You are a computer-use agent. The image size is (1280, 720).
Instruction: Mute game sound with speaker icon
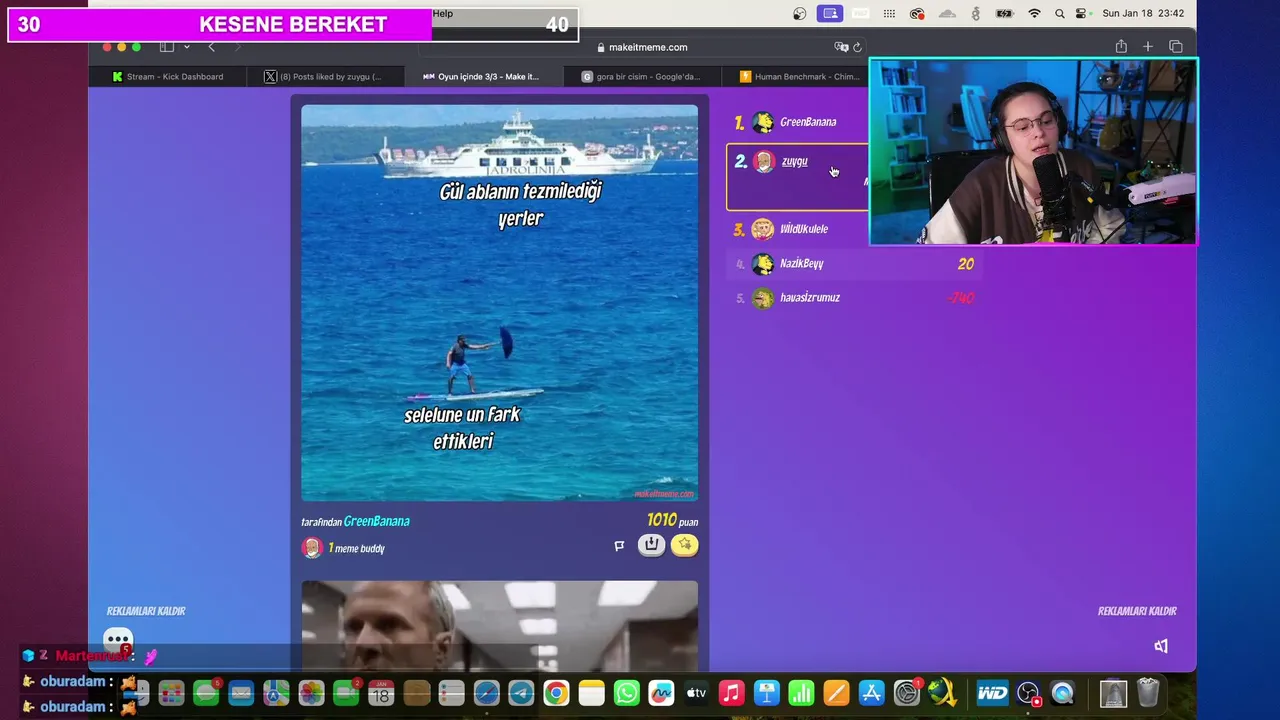coord(1161,646)
